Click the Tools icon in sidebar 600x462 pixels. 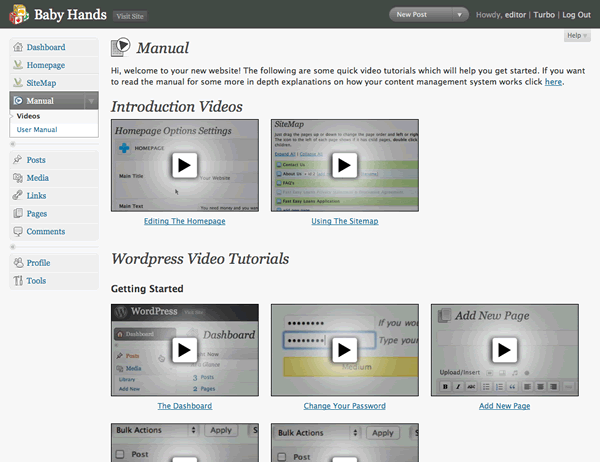(18, 281)
